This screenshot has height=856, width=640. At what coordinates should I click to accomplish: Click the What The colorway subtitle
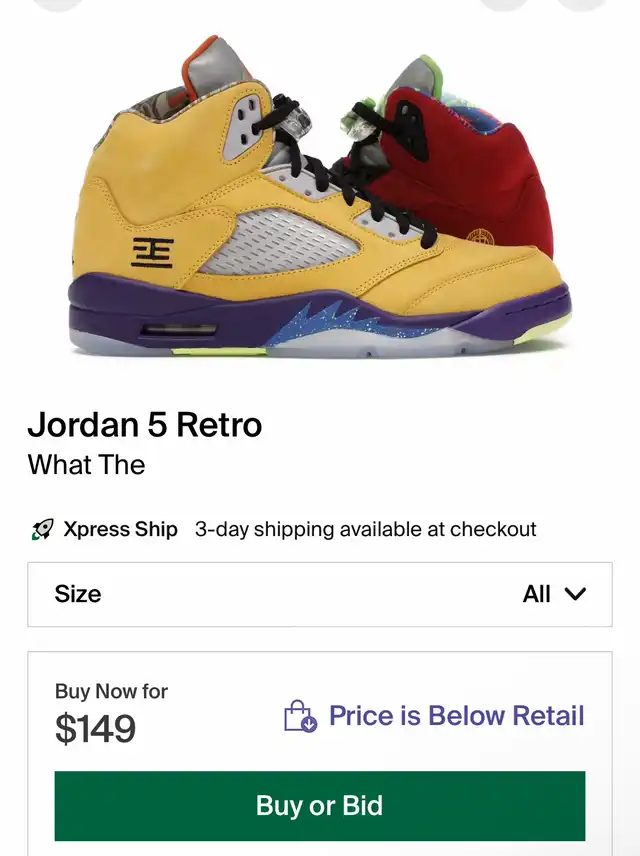(x=86, y=465)
